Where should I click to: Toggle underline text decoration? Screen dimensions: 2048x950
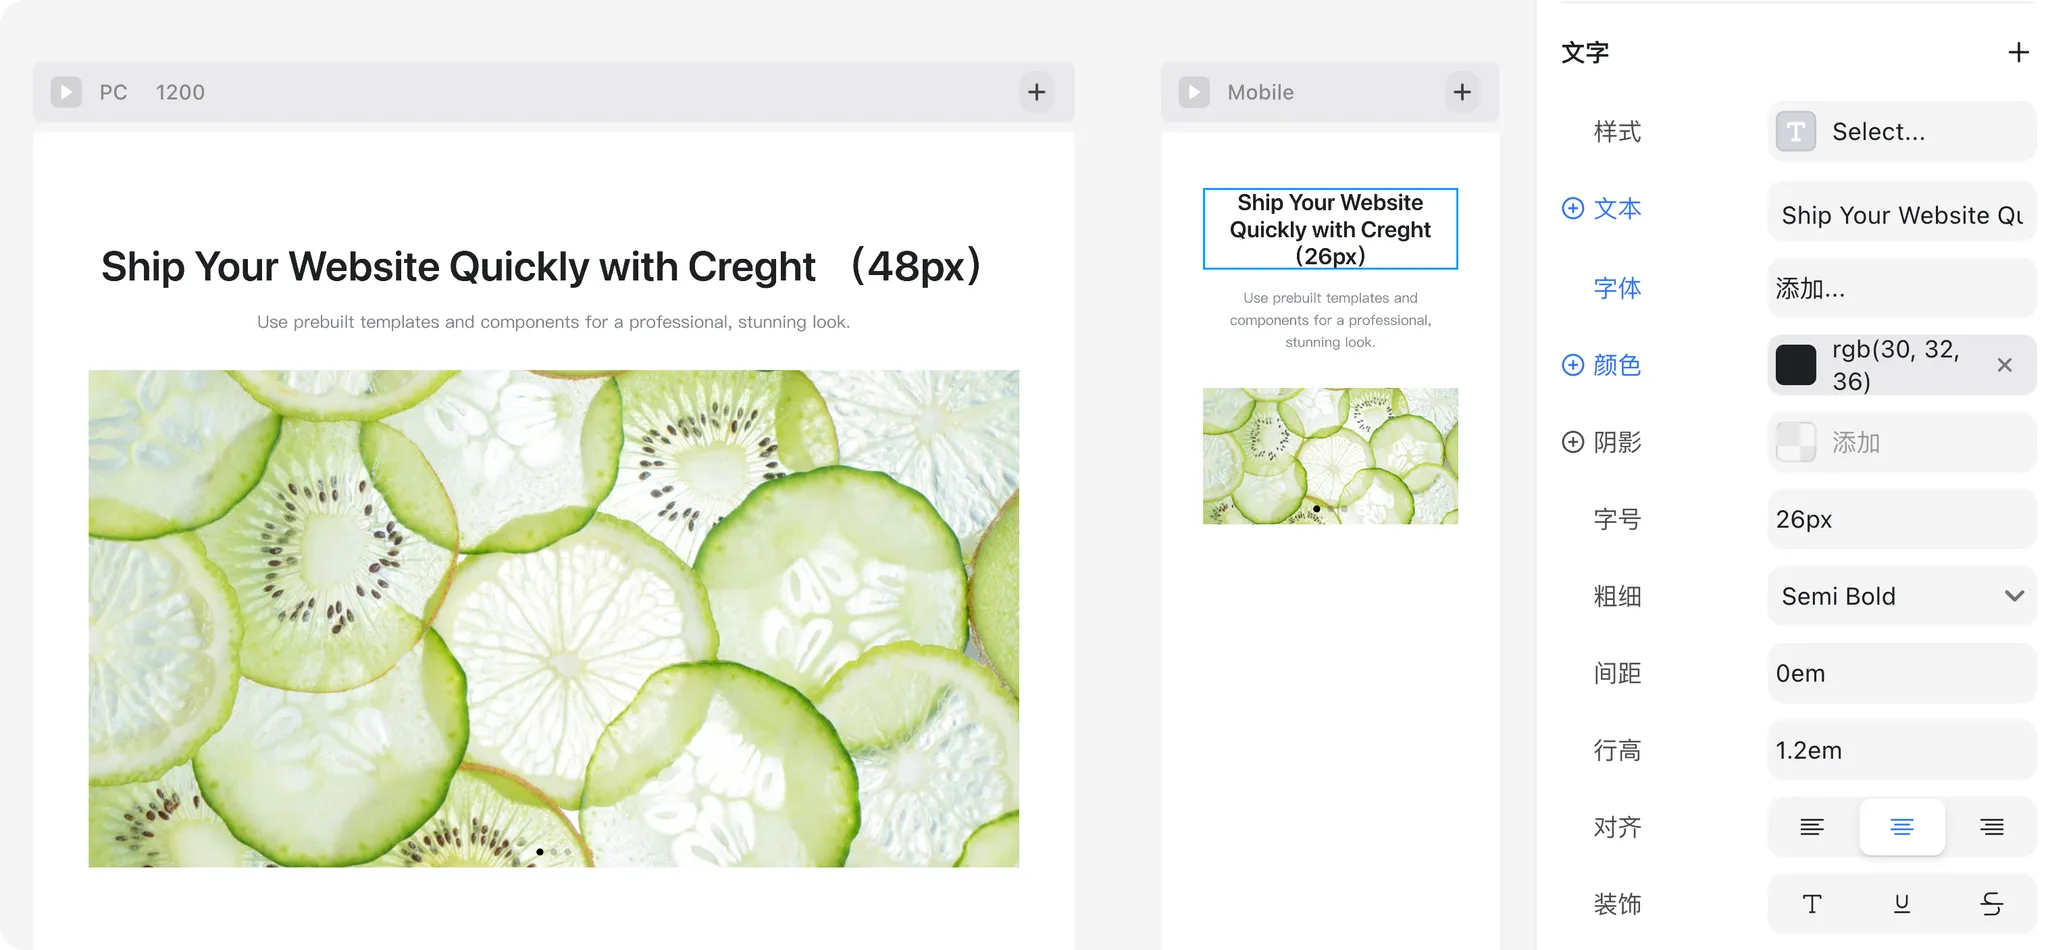tap(1902, 904)
